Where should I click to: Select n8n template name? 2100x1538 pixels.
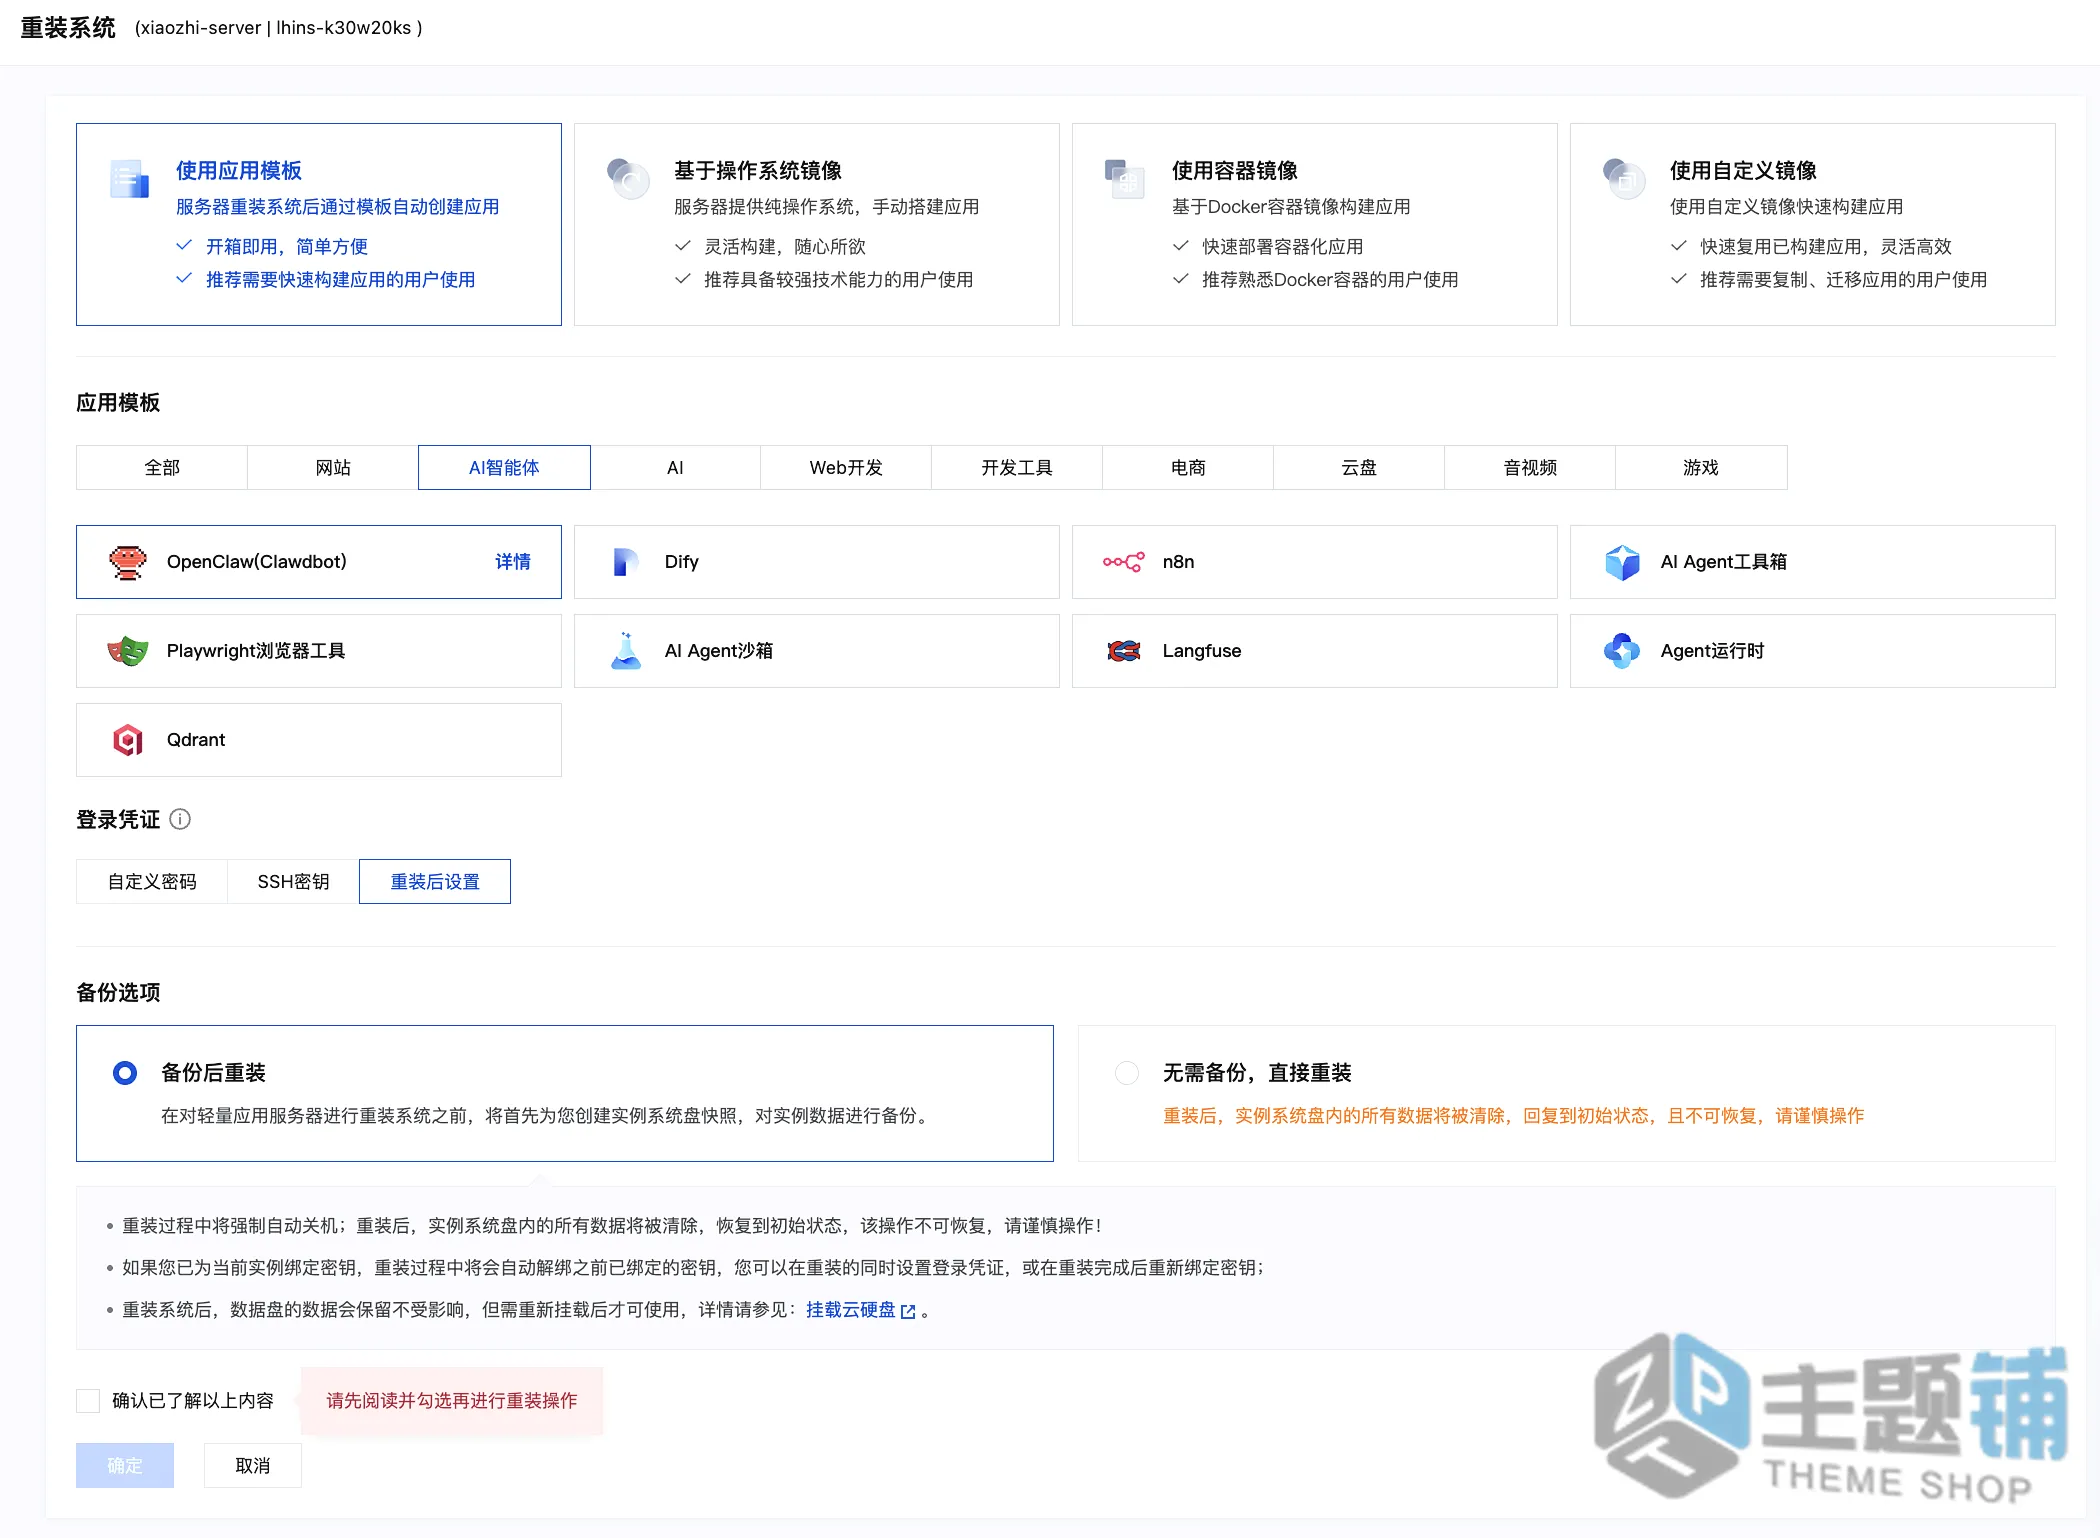pyautogui.click(x=1179, y=562)
